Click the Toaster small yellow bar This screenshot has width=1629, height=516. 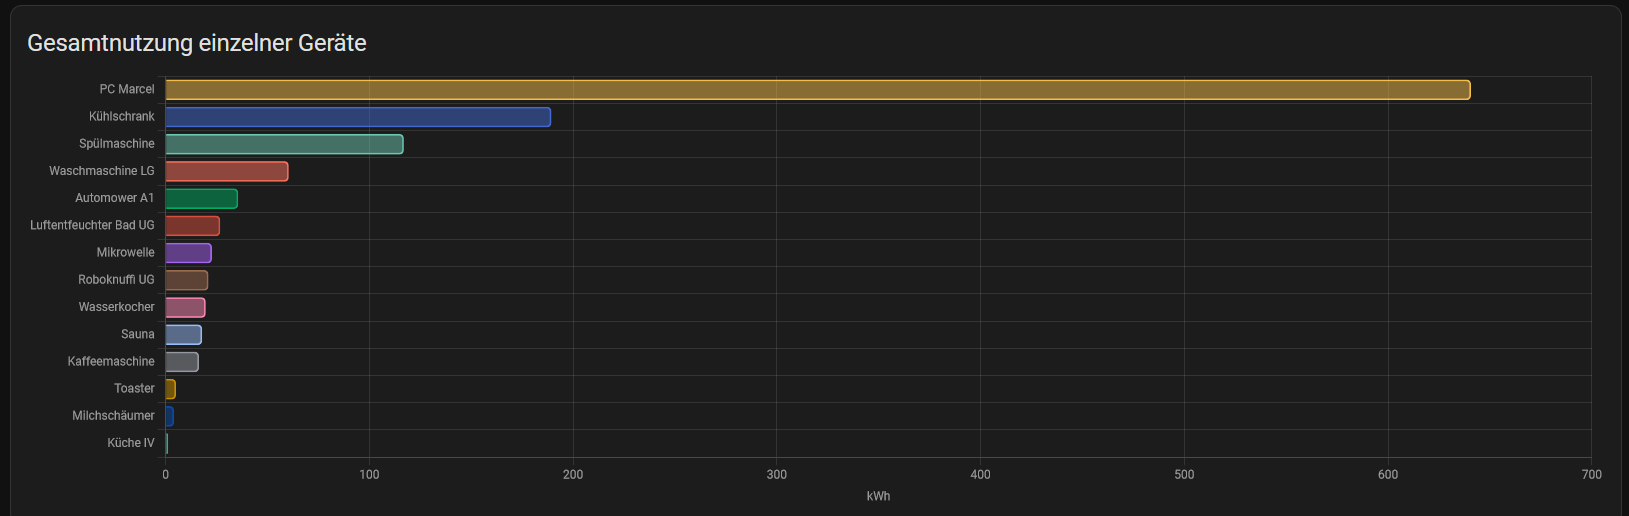pos(170,389)
